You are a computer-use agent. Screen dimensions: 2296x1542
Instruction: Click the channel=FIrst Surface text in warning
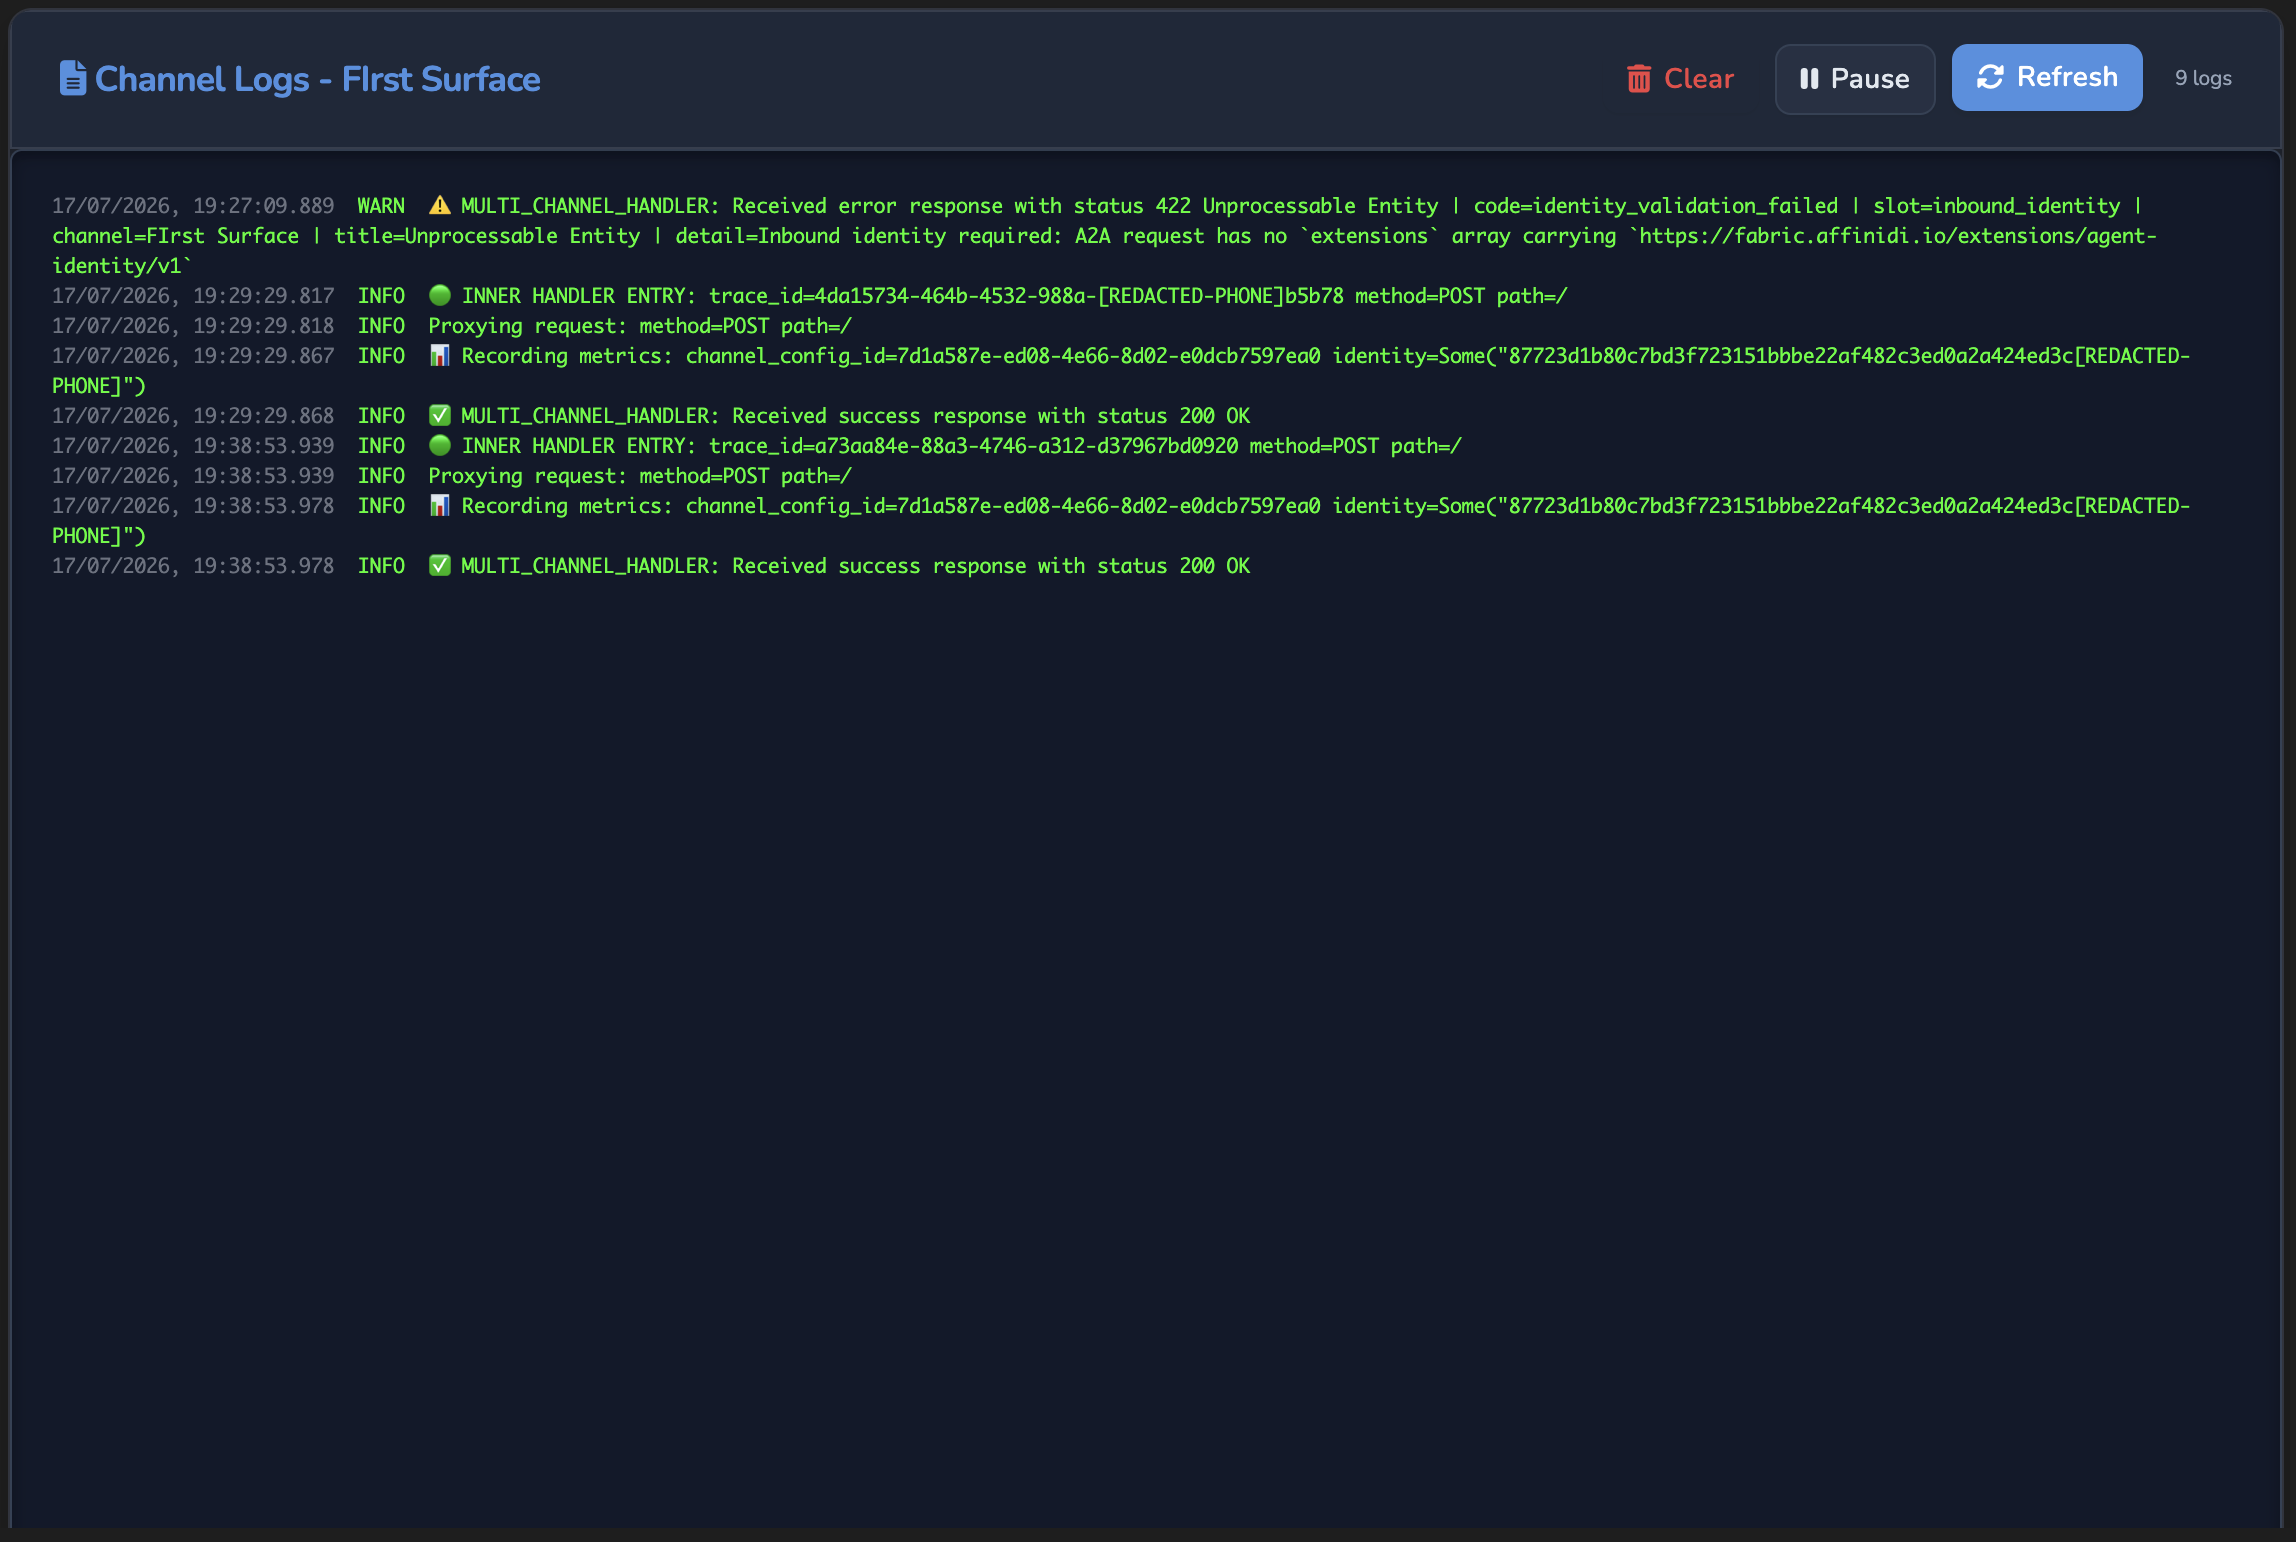(x=175, y=236)
